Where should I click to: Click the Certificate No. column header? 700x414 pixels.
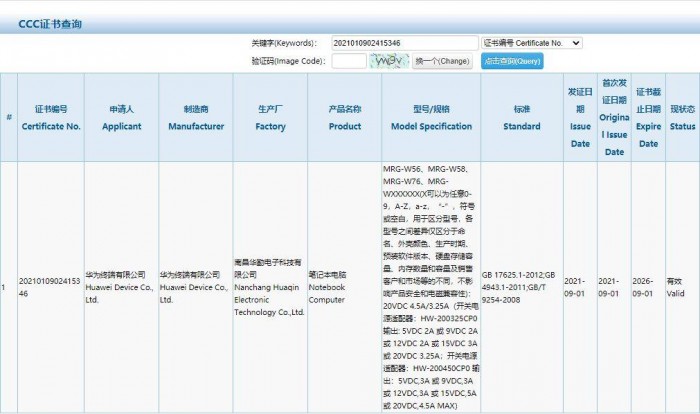[51, 117]
